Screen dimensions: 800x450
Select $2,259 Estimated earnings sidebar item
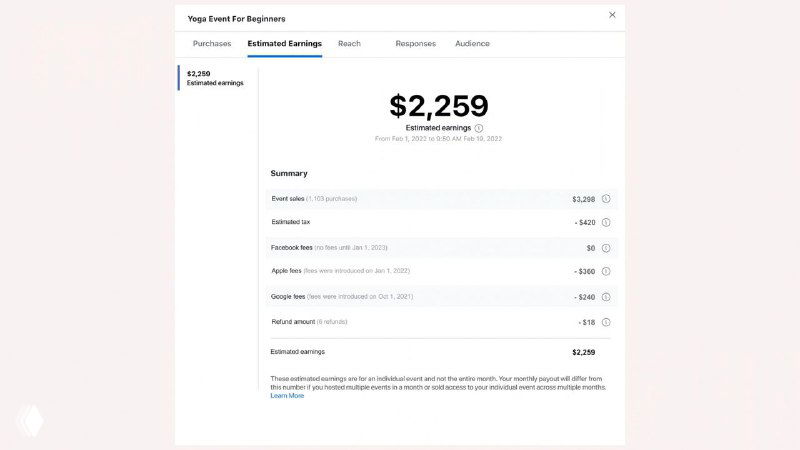pyautogui.click(x=214, y=78)
